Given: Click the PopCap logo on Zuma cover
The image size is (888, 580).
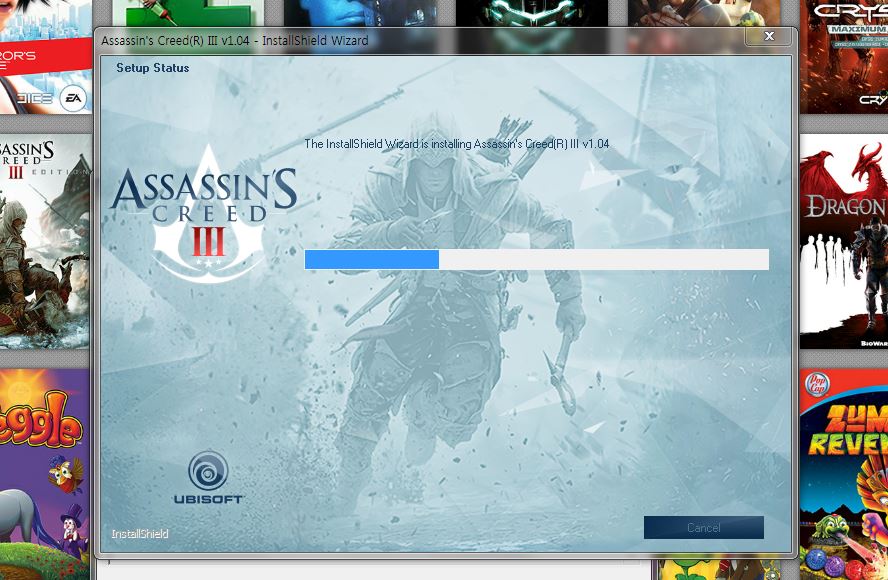Looking at the screenshot, I should point(817,385).
